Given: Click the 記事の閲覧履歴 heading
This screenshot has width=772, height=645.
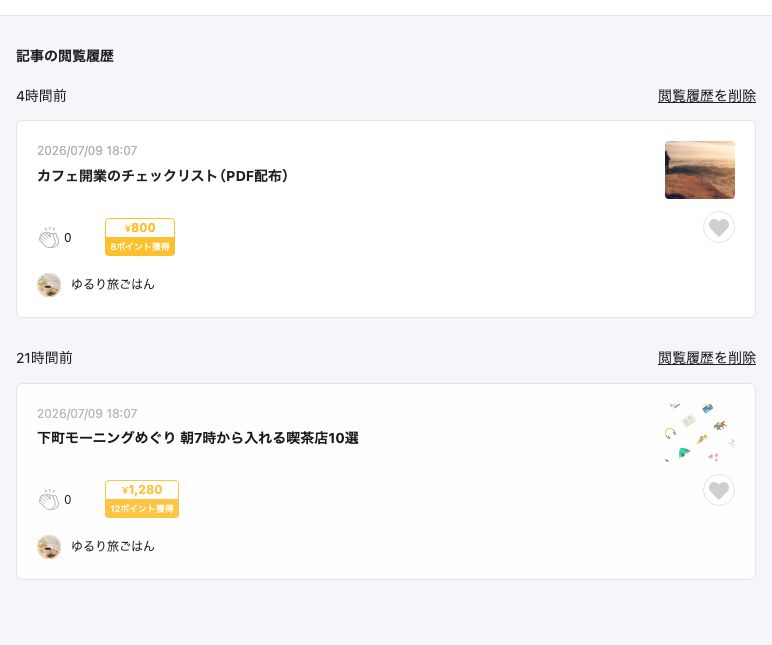Looking at the screenshot, I should tap(65, 56).
